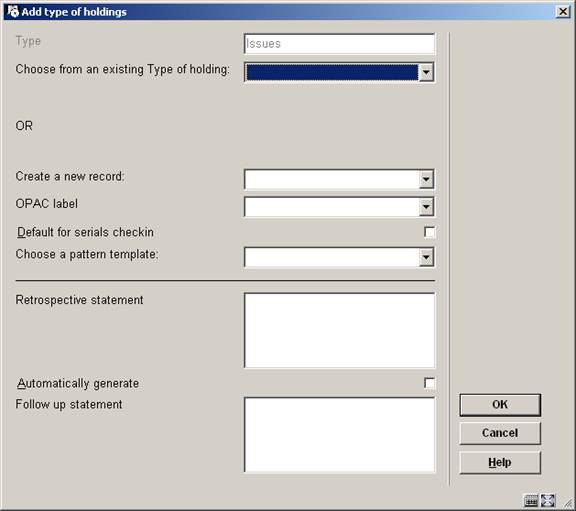Viewport: 576px width, 511px height.
Task: Expand the Choose a pattern template dropdown
Action: [426, 257]
